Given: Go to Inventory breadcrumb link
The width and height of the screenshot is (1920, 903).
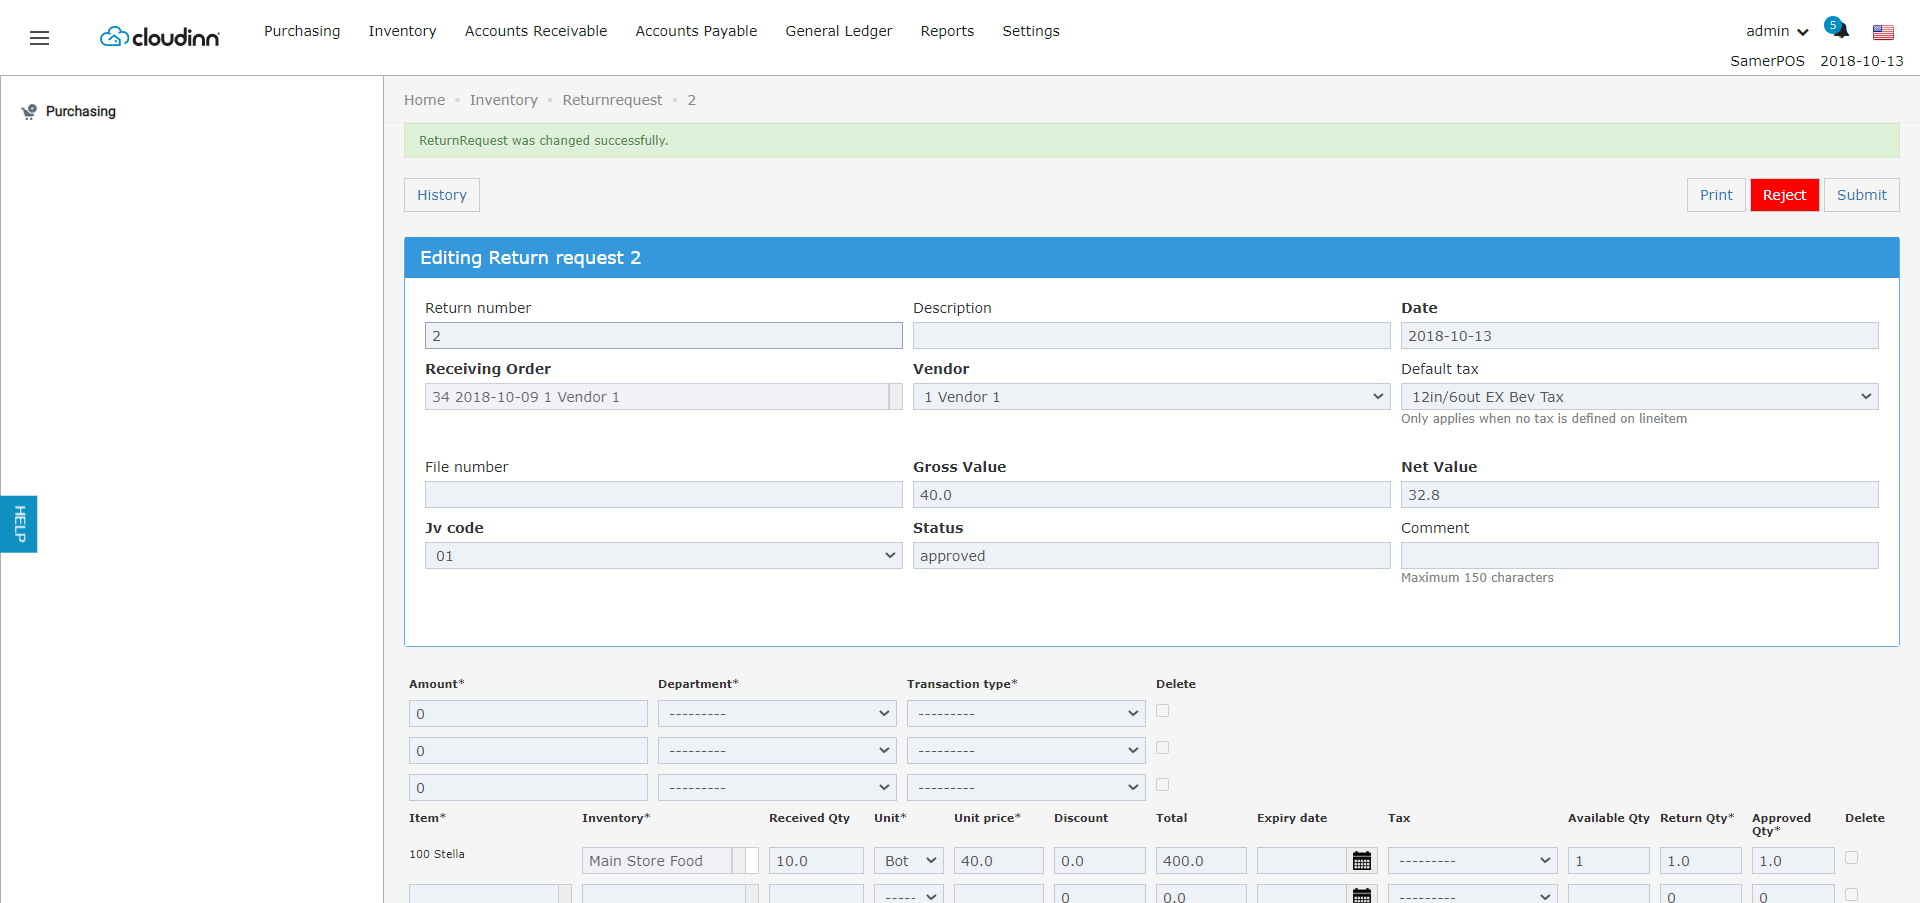Looking at the screenshot, I should pyautogui.click(x=504, y=100).
